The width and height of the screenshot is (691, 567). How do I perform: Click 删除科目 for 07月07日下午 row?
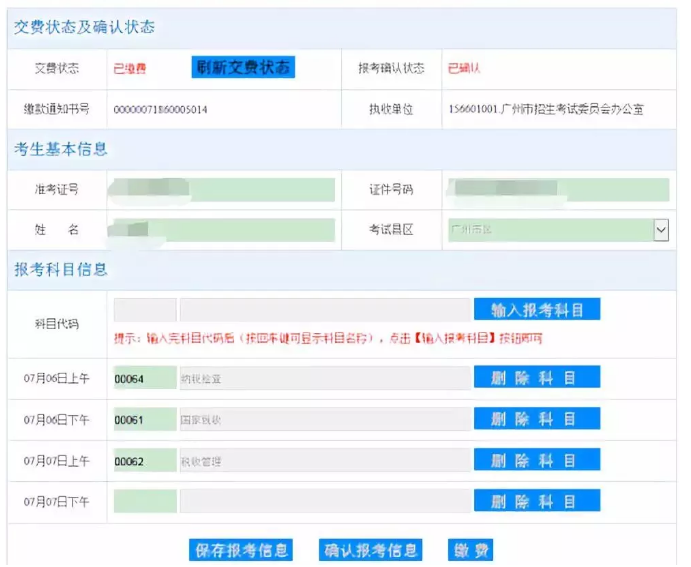click(537, 501)
